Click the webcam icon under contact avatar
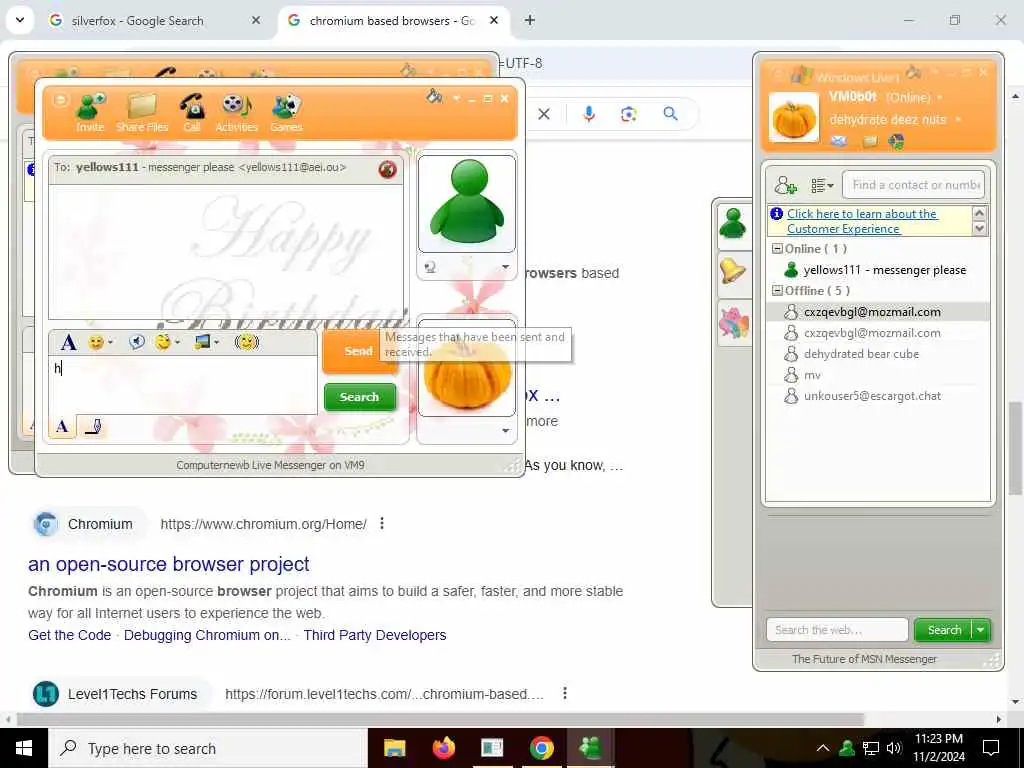 tap(430, 266)
